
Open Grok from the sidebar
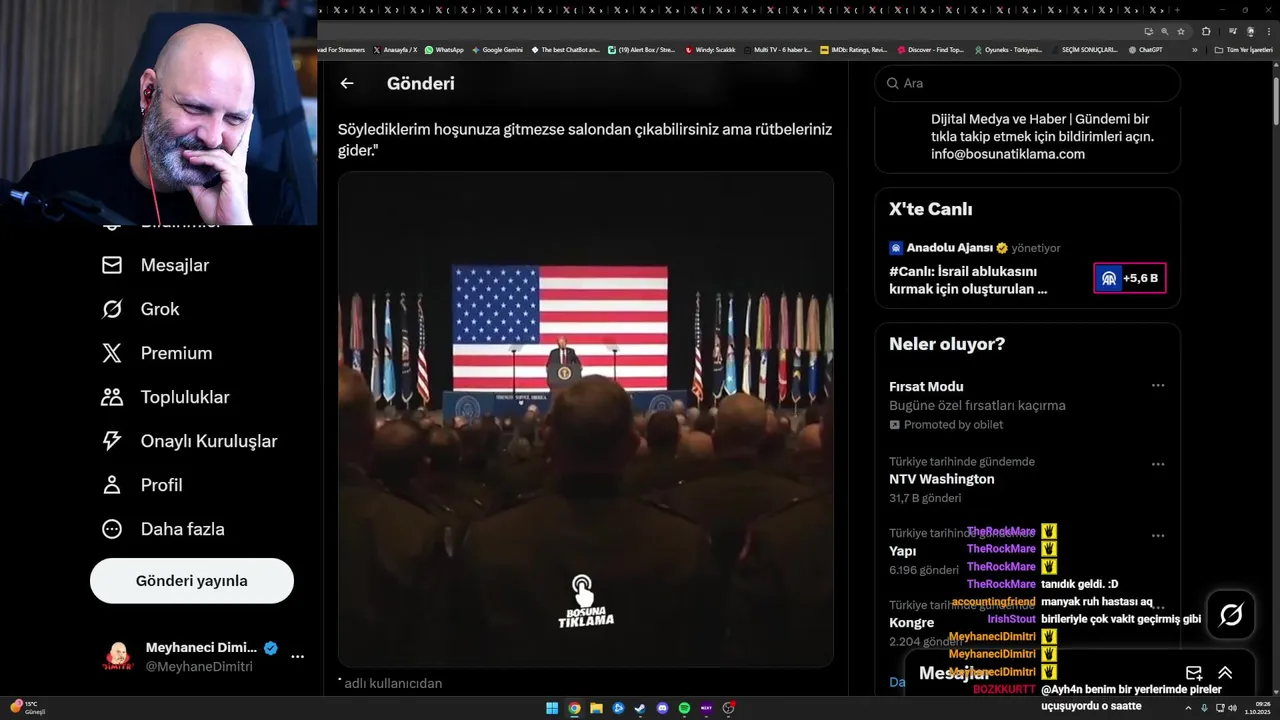141,309
